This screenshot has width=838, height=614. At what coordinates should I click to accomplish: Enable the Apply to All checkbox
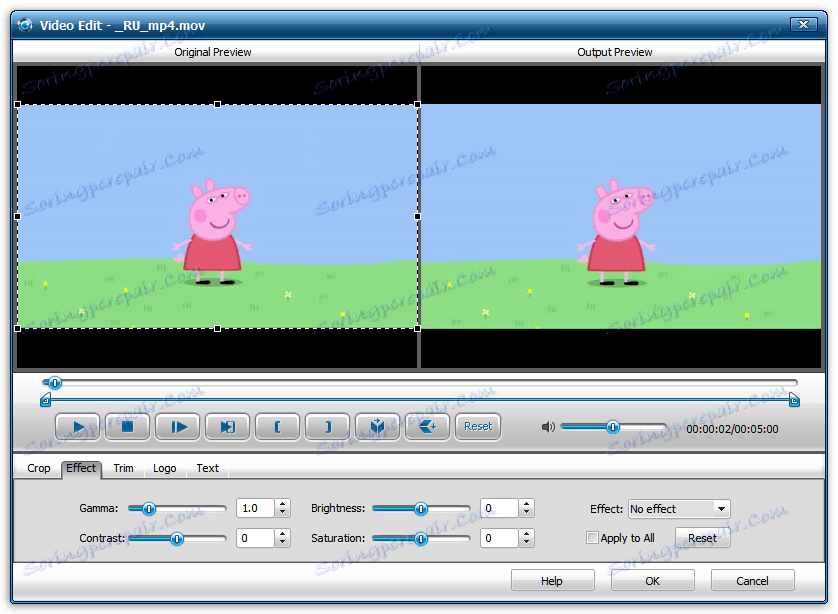(x=592, y=538)
